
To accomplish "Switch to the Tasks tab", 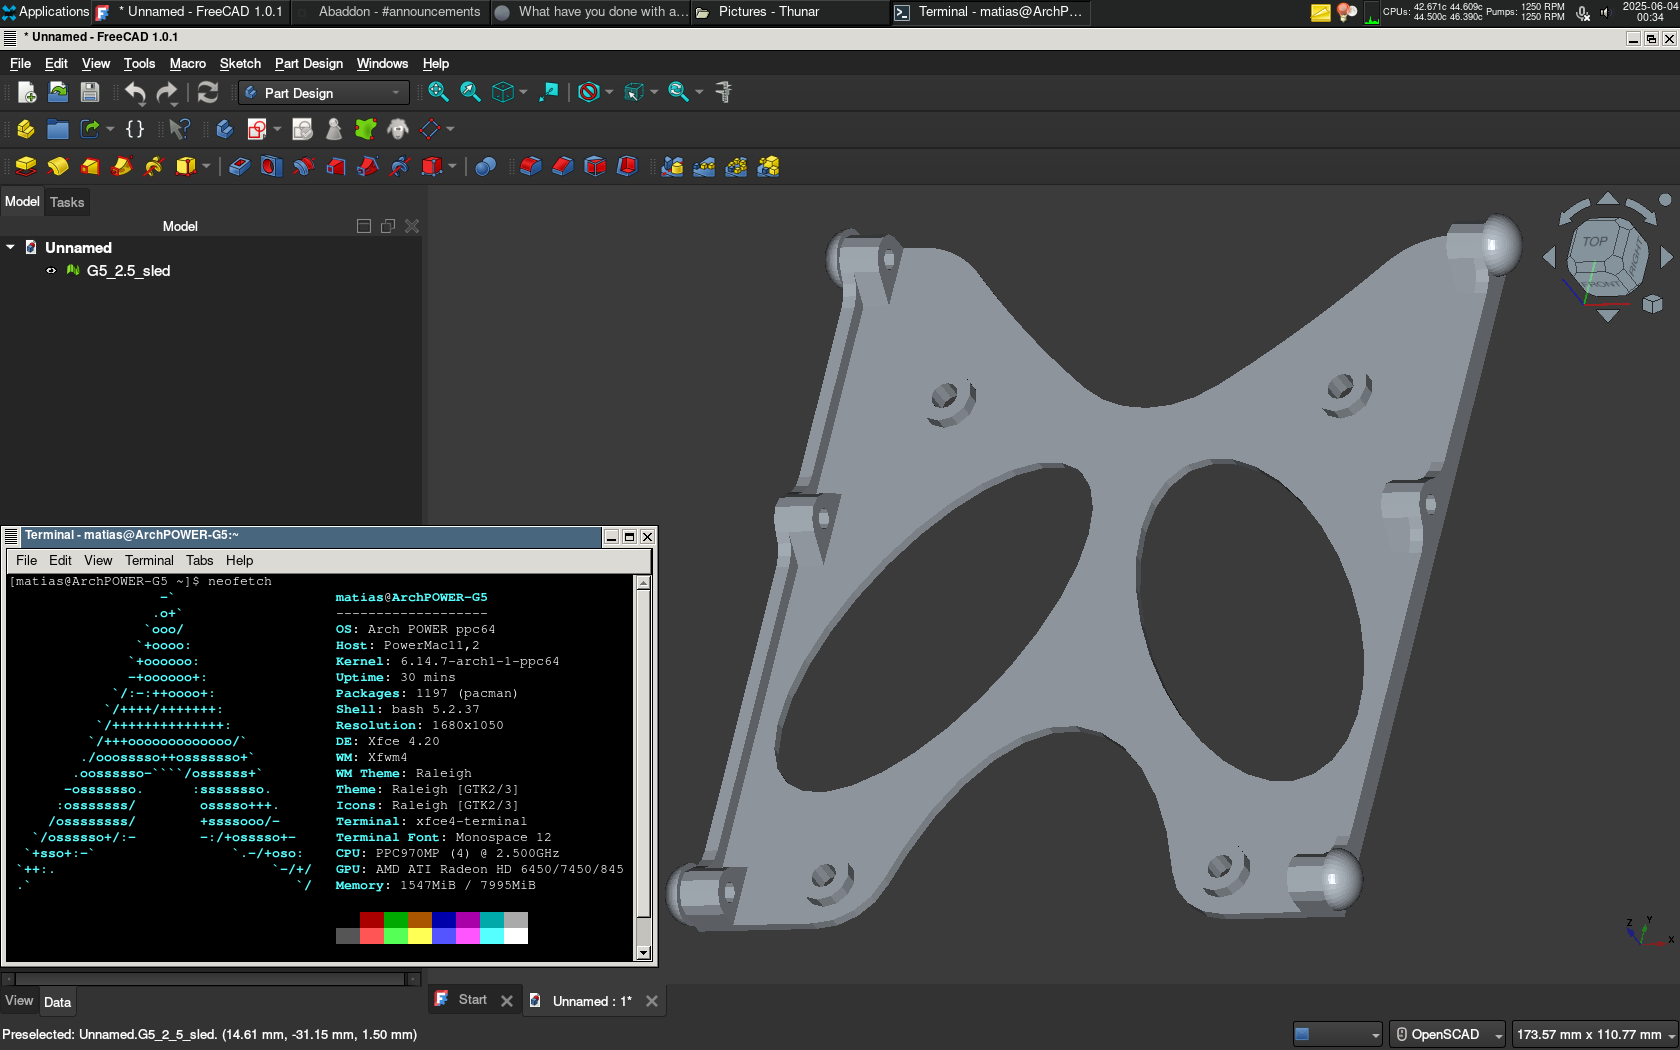I will pos(67,202).
